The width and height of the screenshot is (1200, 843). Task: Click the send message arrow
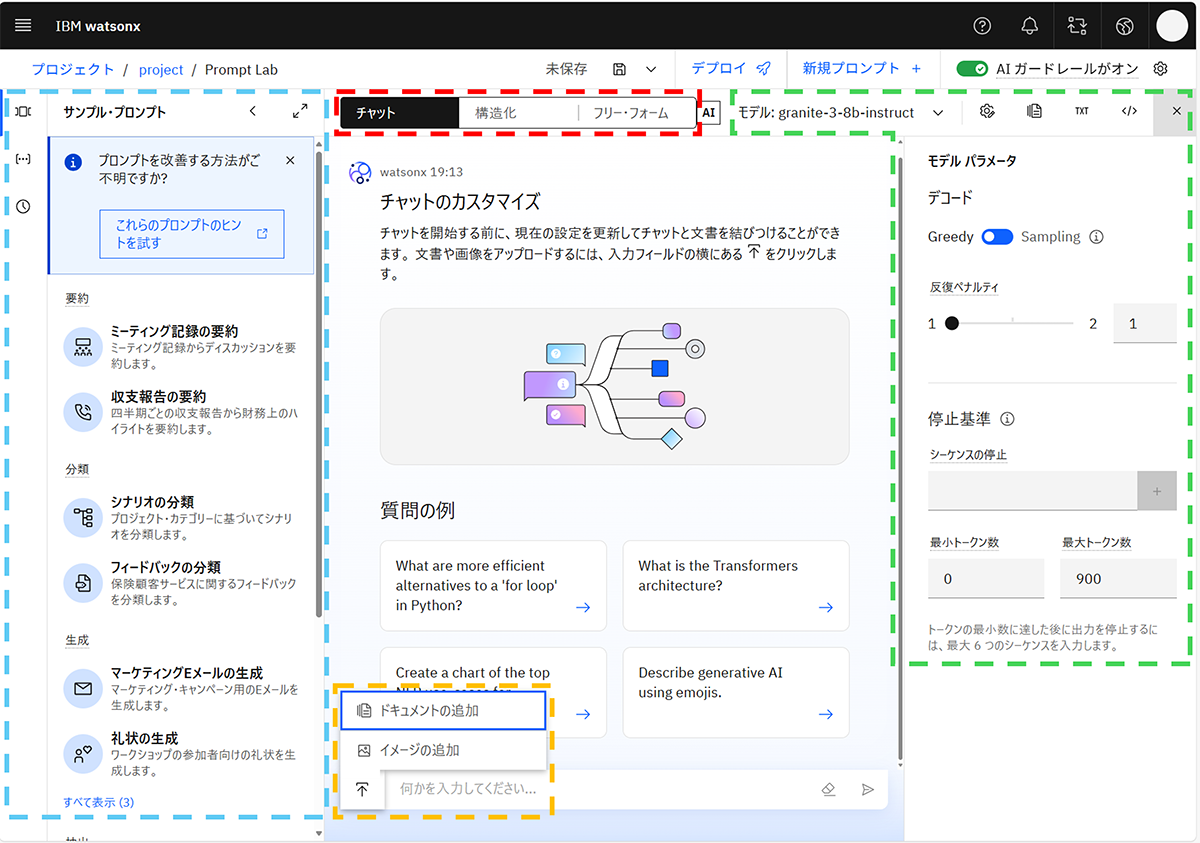(x=867, y=789)
